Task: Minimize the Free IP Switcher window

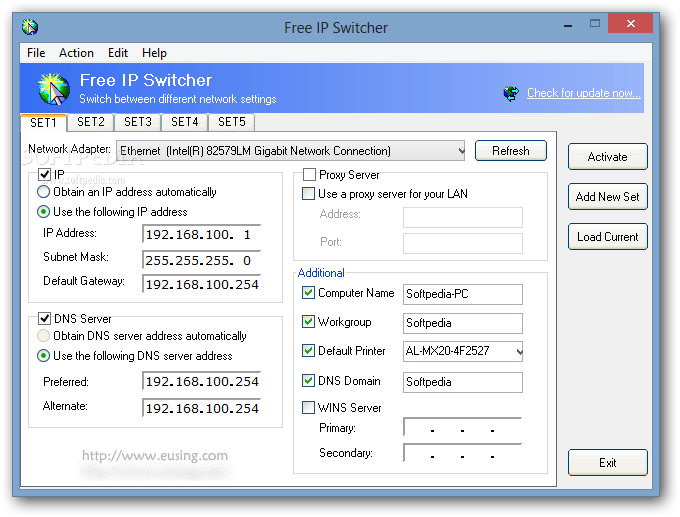Action: (x=568, y=25)
